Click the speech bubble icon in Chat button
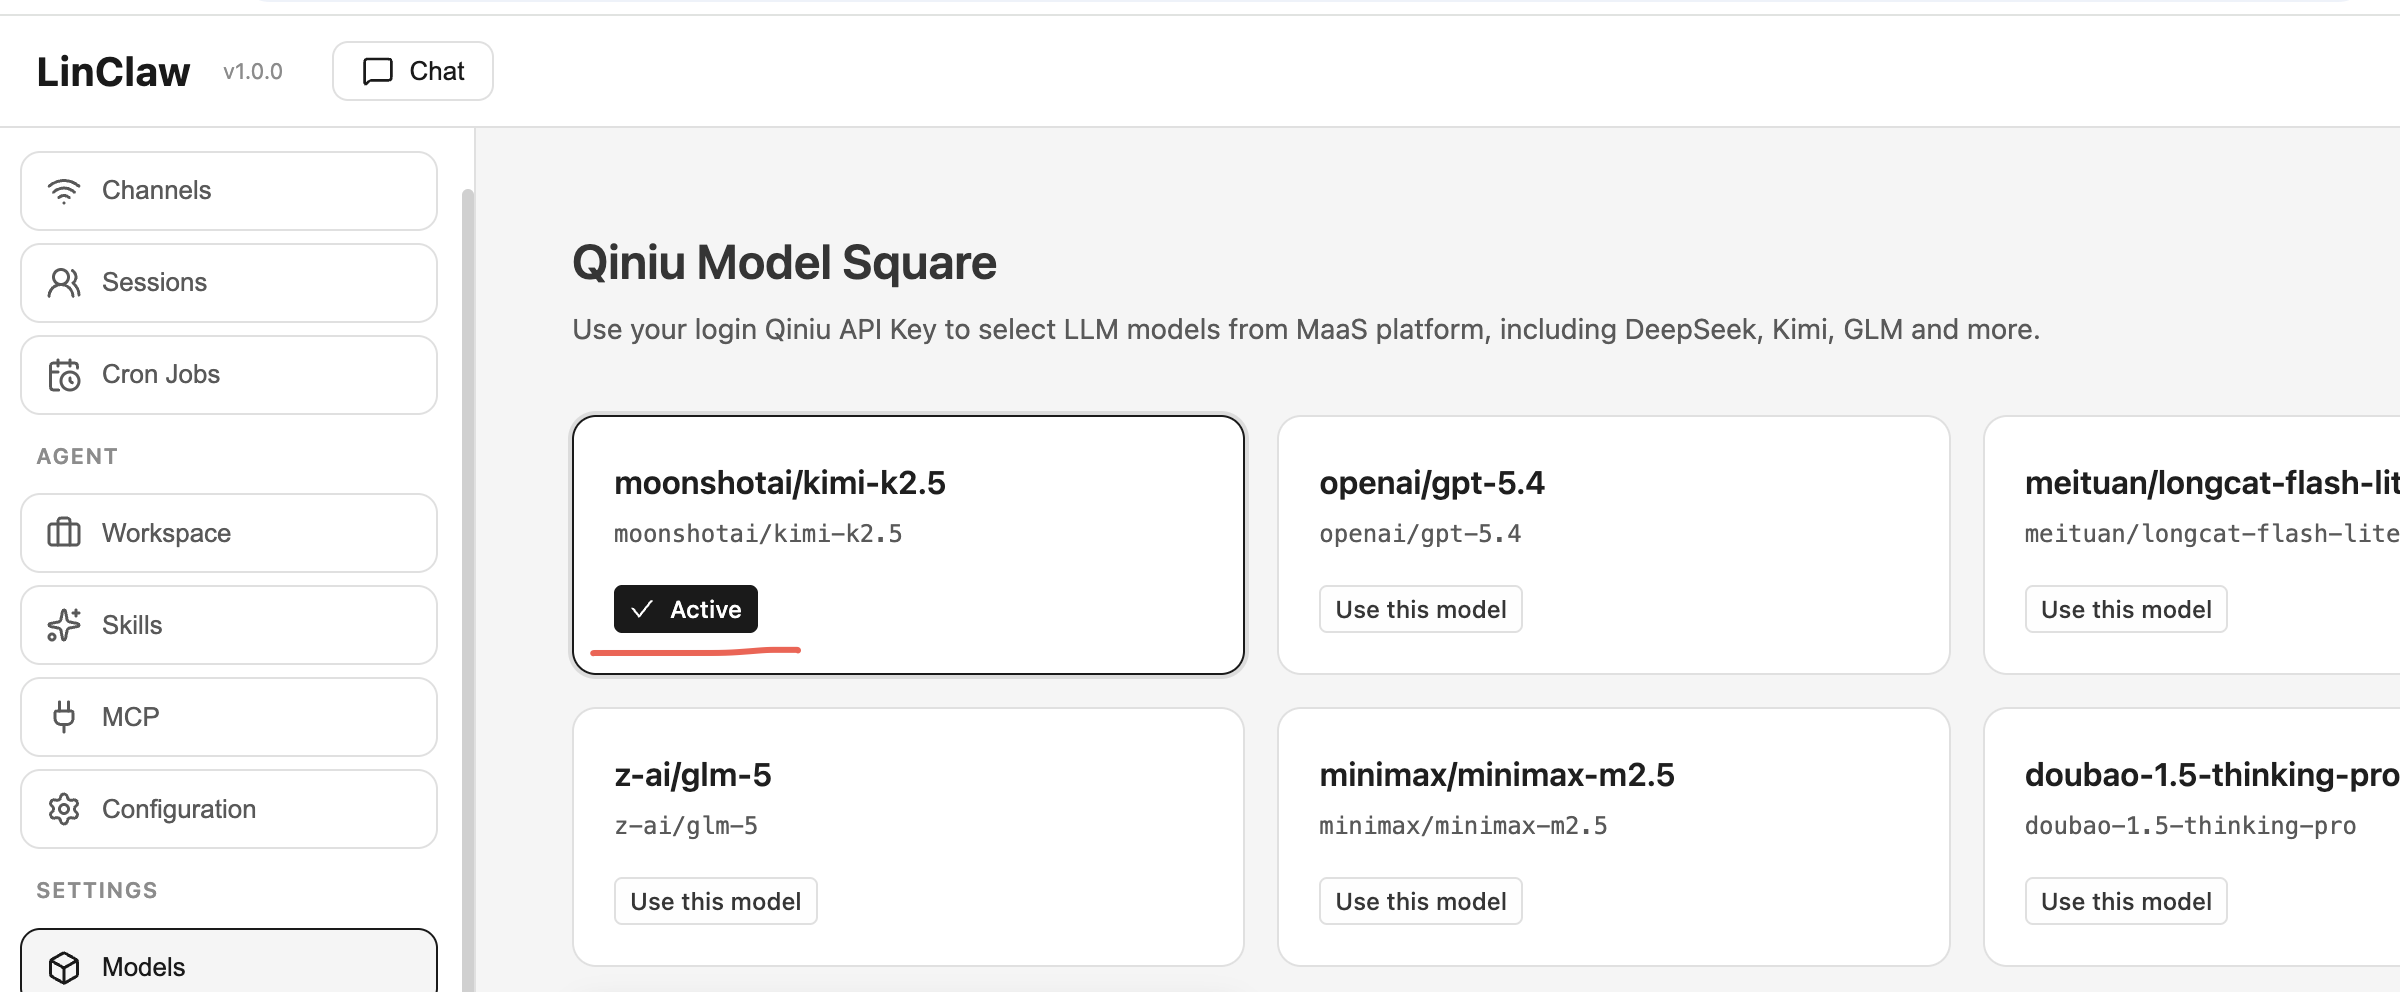The height and width of the screenshot is (992, 2400). [377, 71]
